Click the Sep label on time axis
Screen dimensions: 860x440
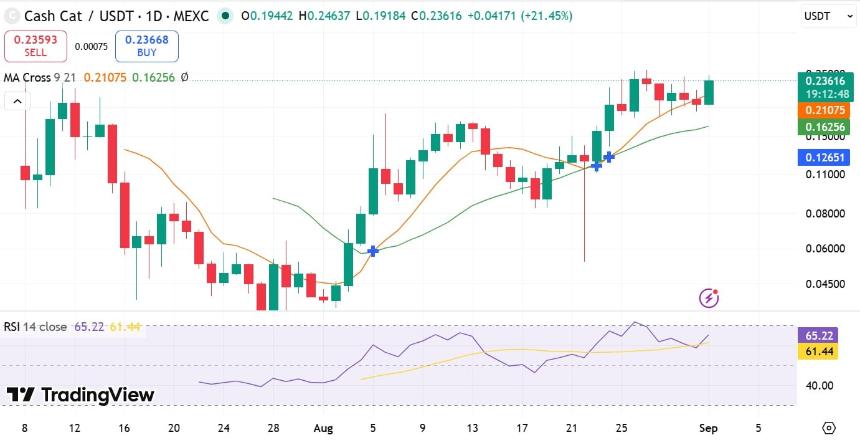pos(709,428)
